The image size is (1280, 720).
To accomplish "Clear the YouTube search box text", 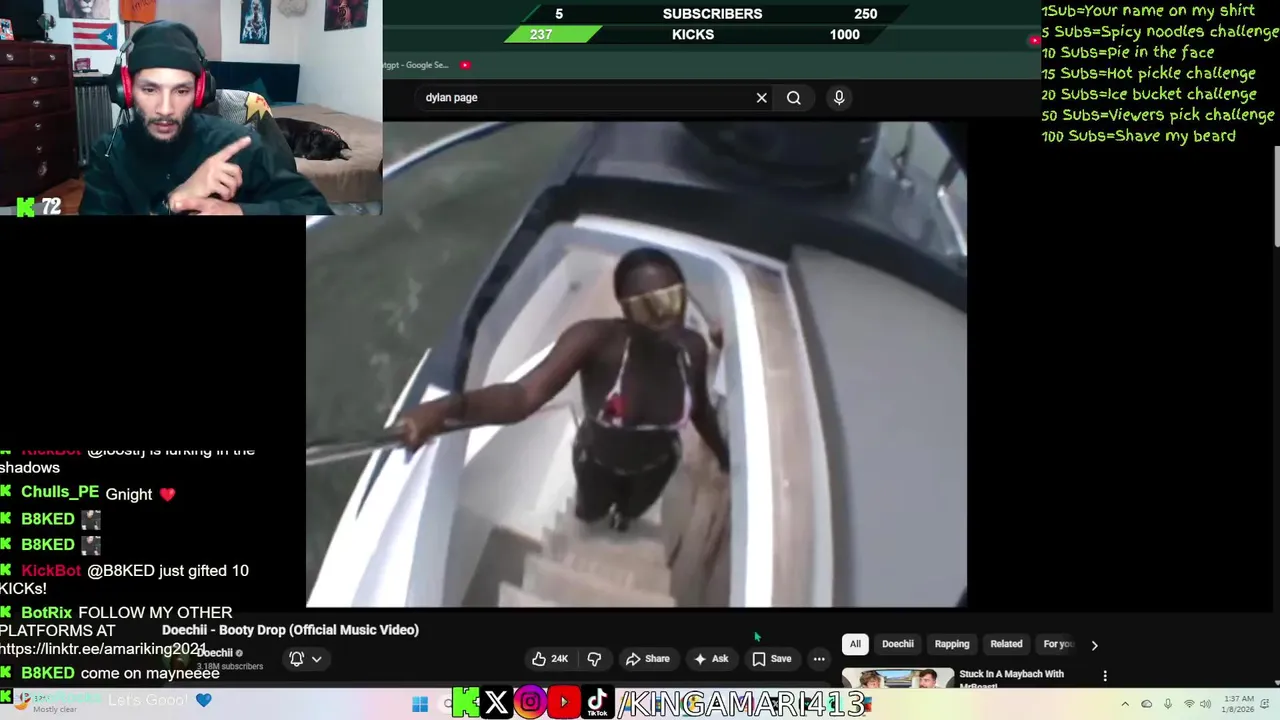I will coord(761,98).
